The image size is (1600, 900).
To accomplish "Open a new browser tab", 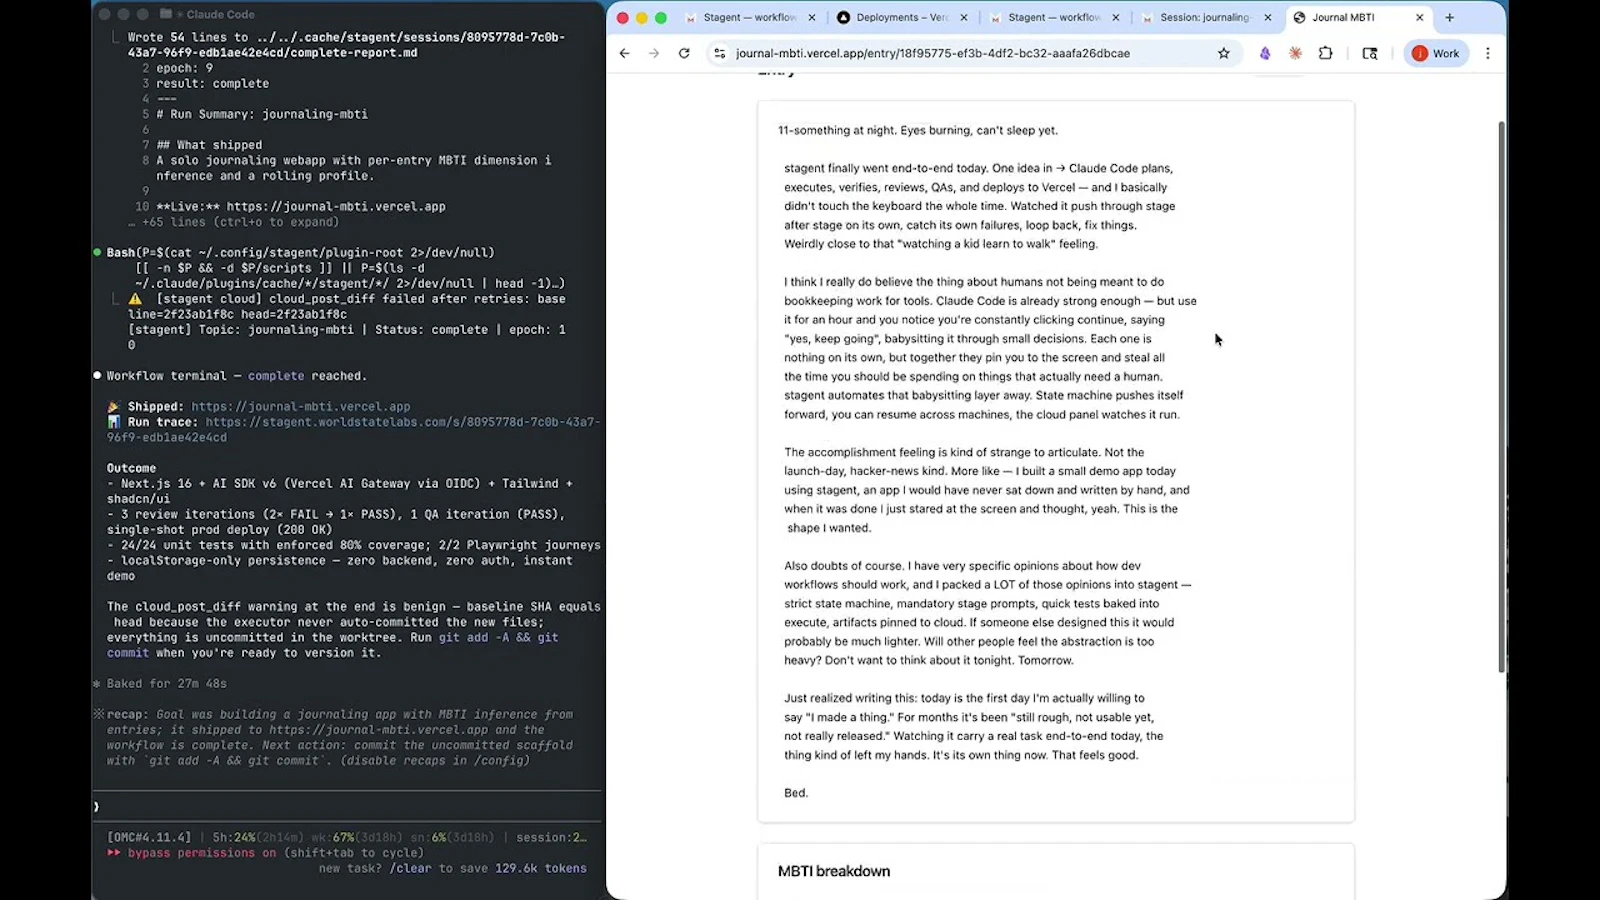I will (1450, 17).
